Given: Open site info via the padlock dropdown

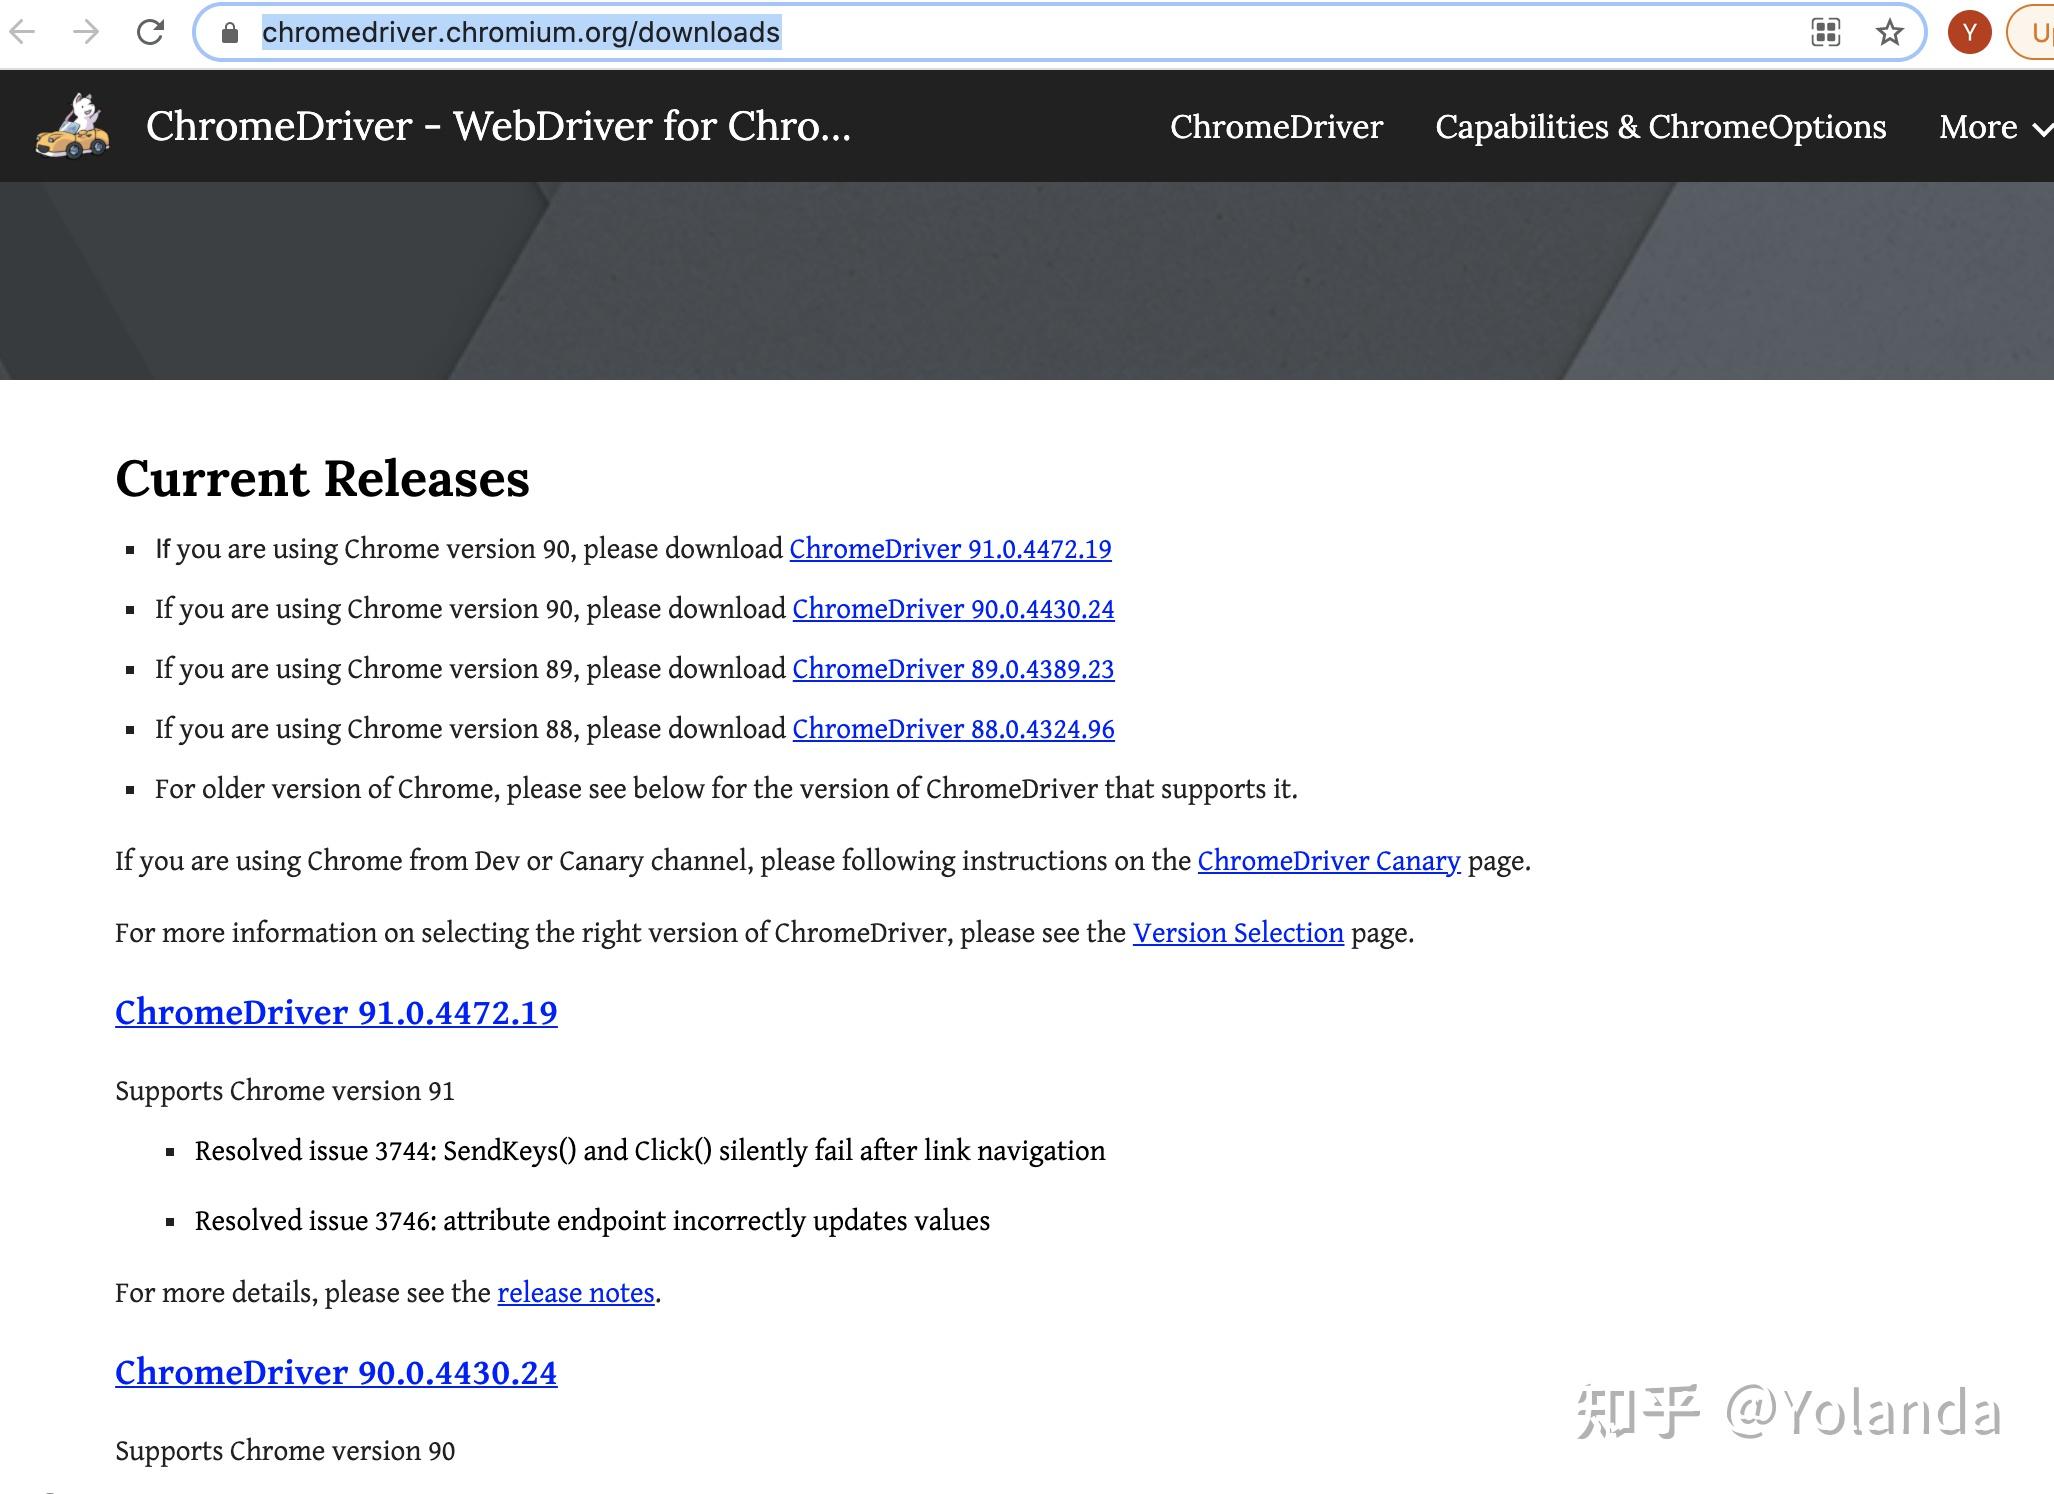Looking at the screenshot, I should click(228, 31).
